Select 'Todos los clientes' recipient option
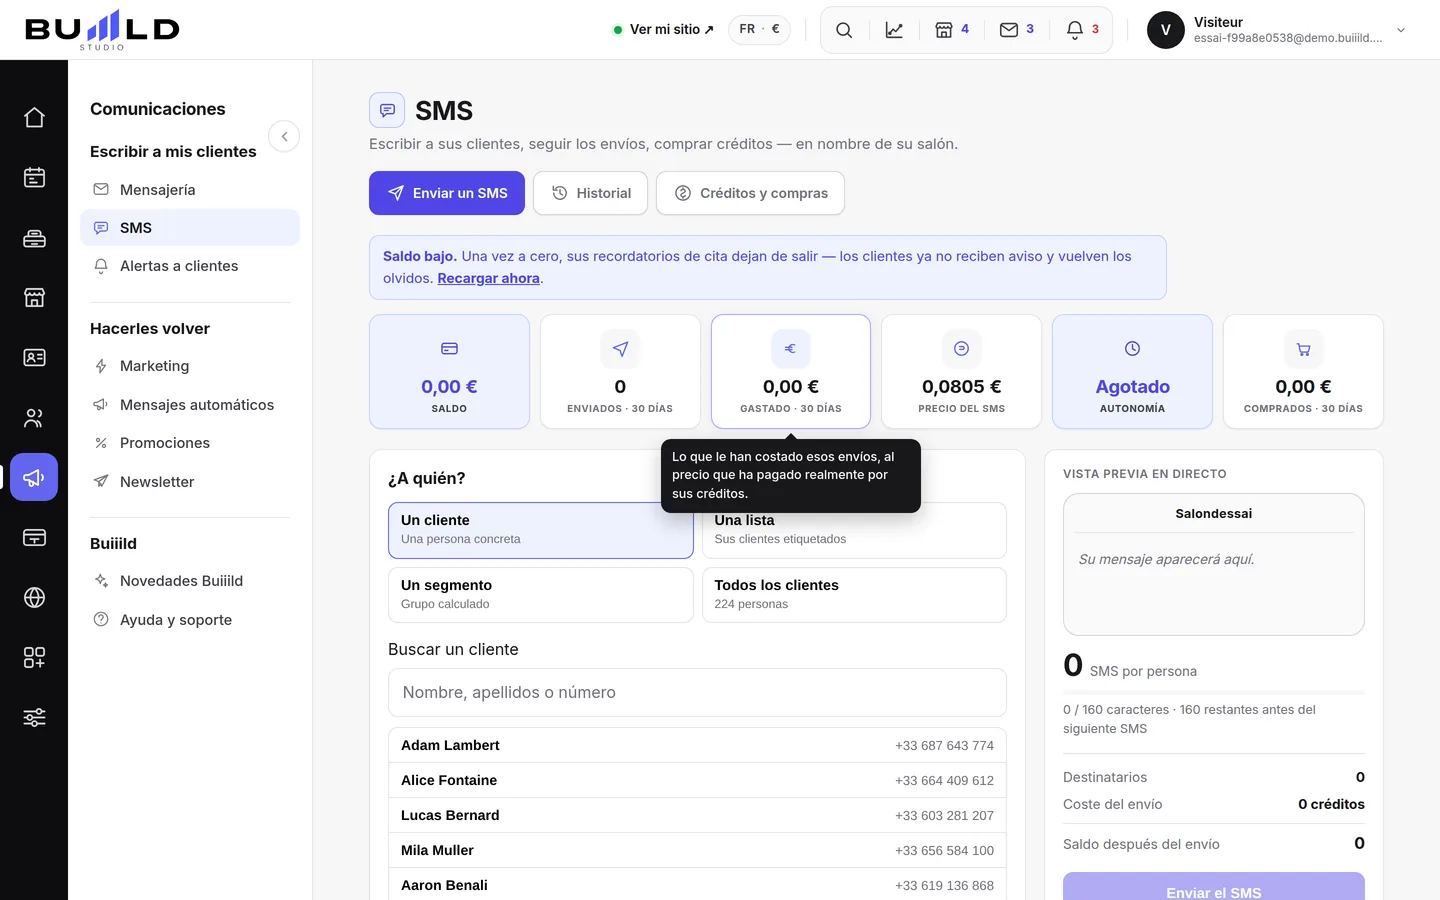The image size is (1440, 900). (854, 595)
